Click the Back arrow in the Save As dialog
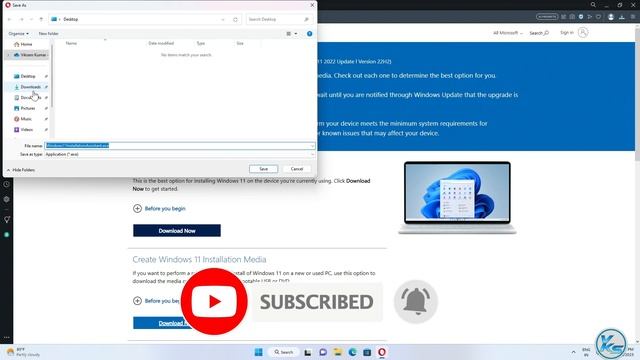Screen dimensions: 640x360 pyautogui.click(x=10, y=19)
